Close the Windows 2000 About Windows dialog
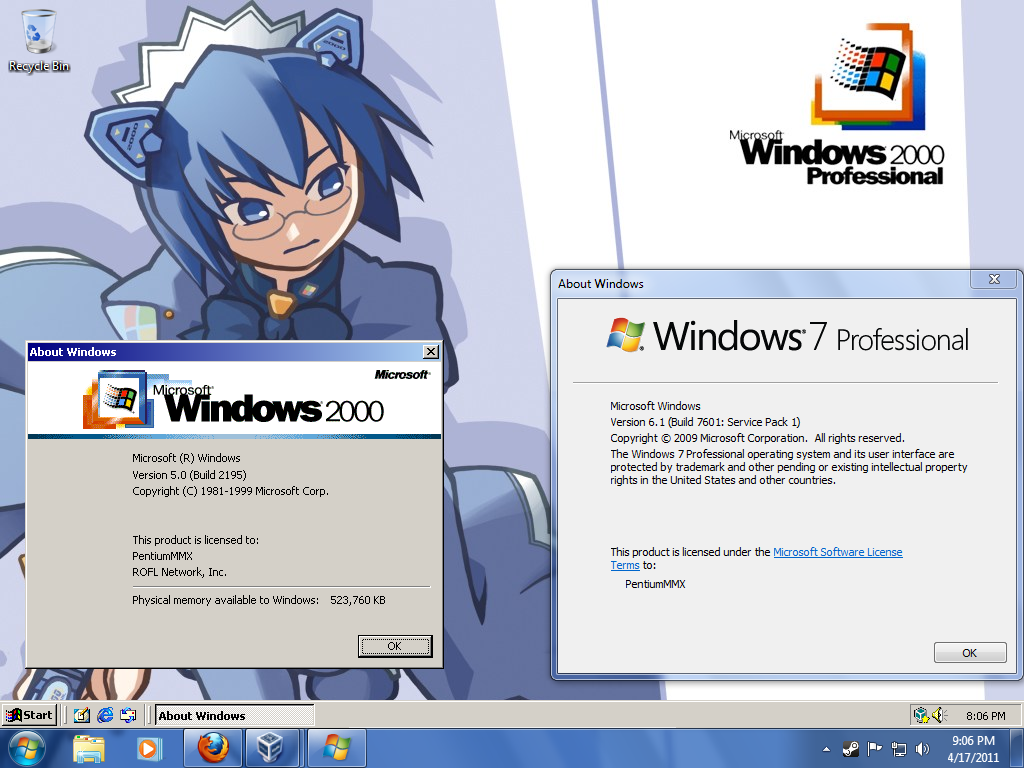Viewport: 1024px width, 768px height. point(431,351)
